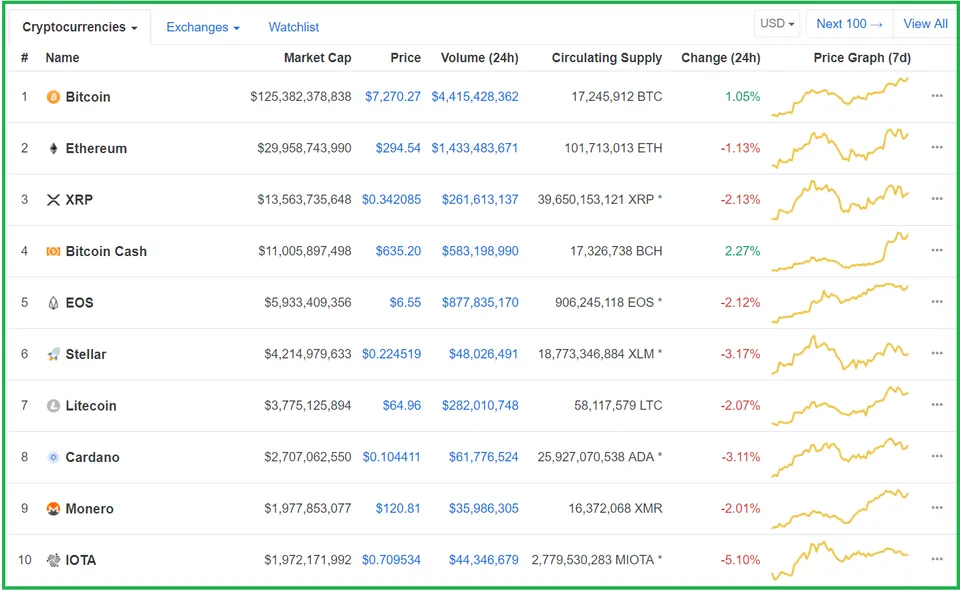This screenshot has width=960, height=591.
Task: Sort table by Name column header
Action: (62, 58)
